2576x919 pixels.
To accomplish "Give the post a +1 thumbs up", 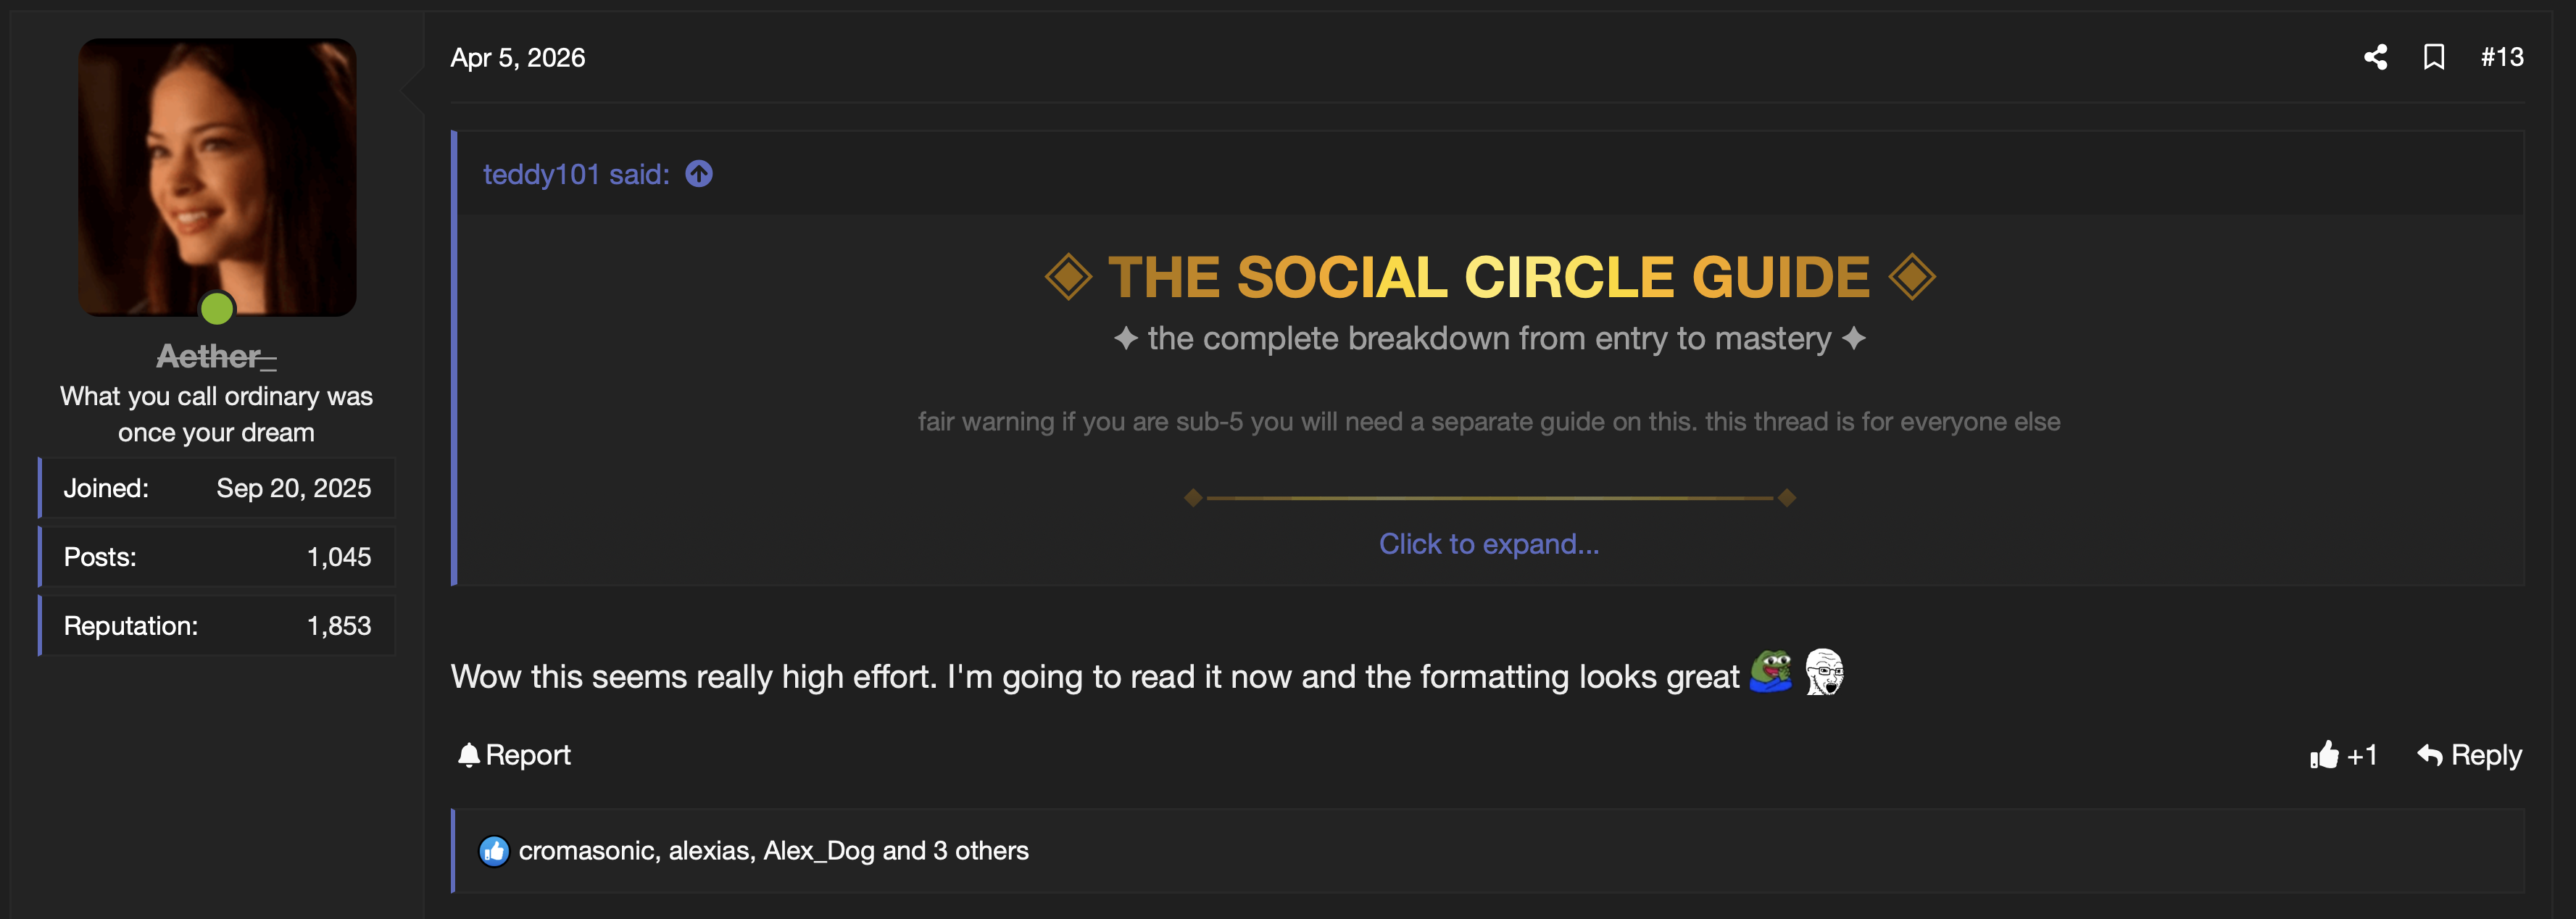I will [x=2343, y=755].
